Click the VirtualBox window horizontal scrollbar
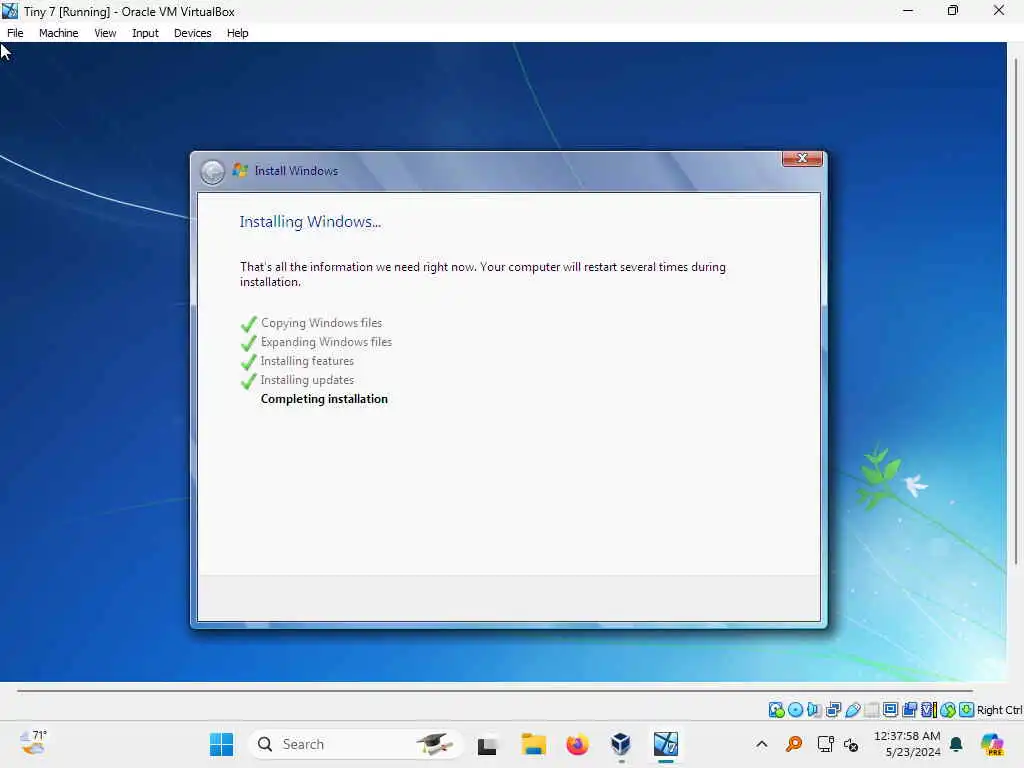Image resolution: width=1024 pixels, height=768 pixels. (x=494, y=690)
